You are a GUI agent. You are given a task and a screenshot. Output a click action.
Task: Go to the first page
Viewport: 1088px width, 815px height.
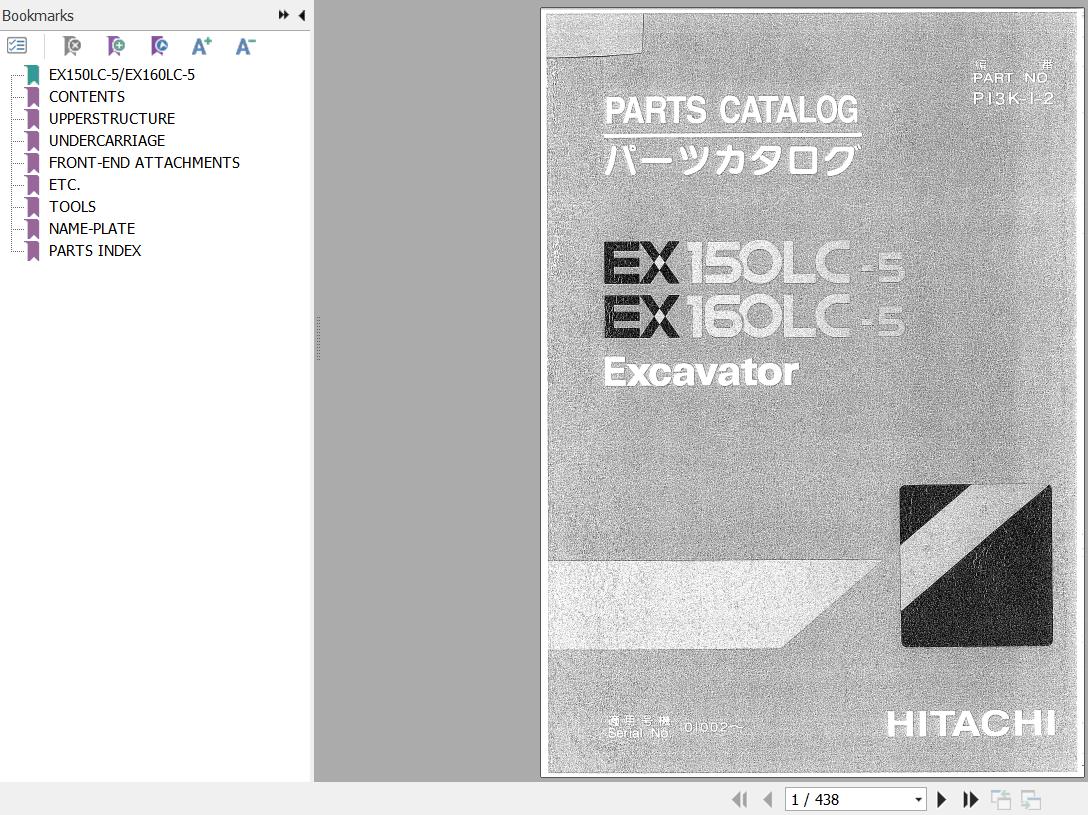[x=740, y=800]
